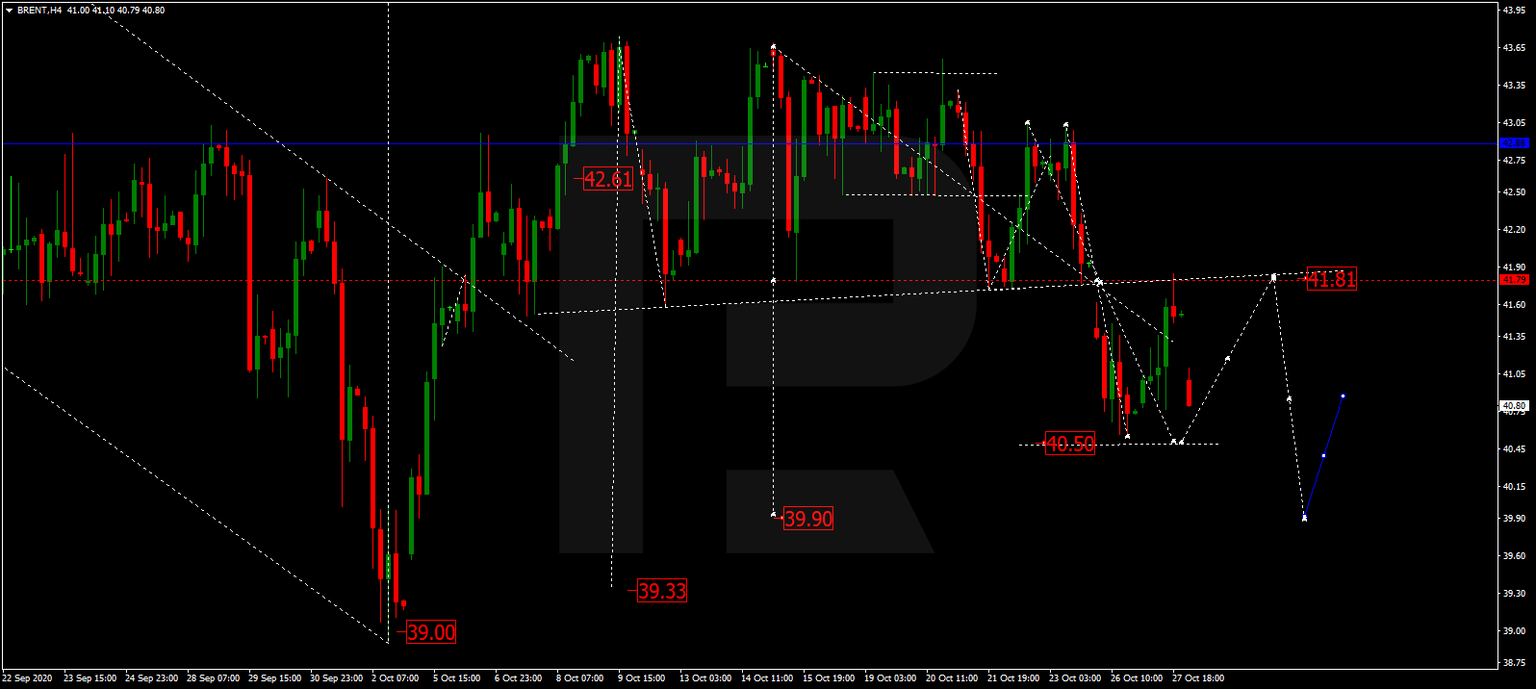This screenshot has width=1536, height=689.
Task: Click the 9 Oct 15:00 time label
Action: click(x=642, y=677)
